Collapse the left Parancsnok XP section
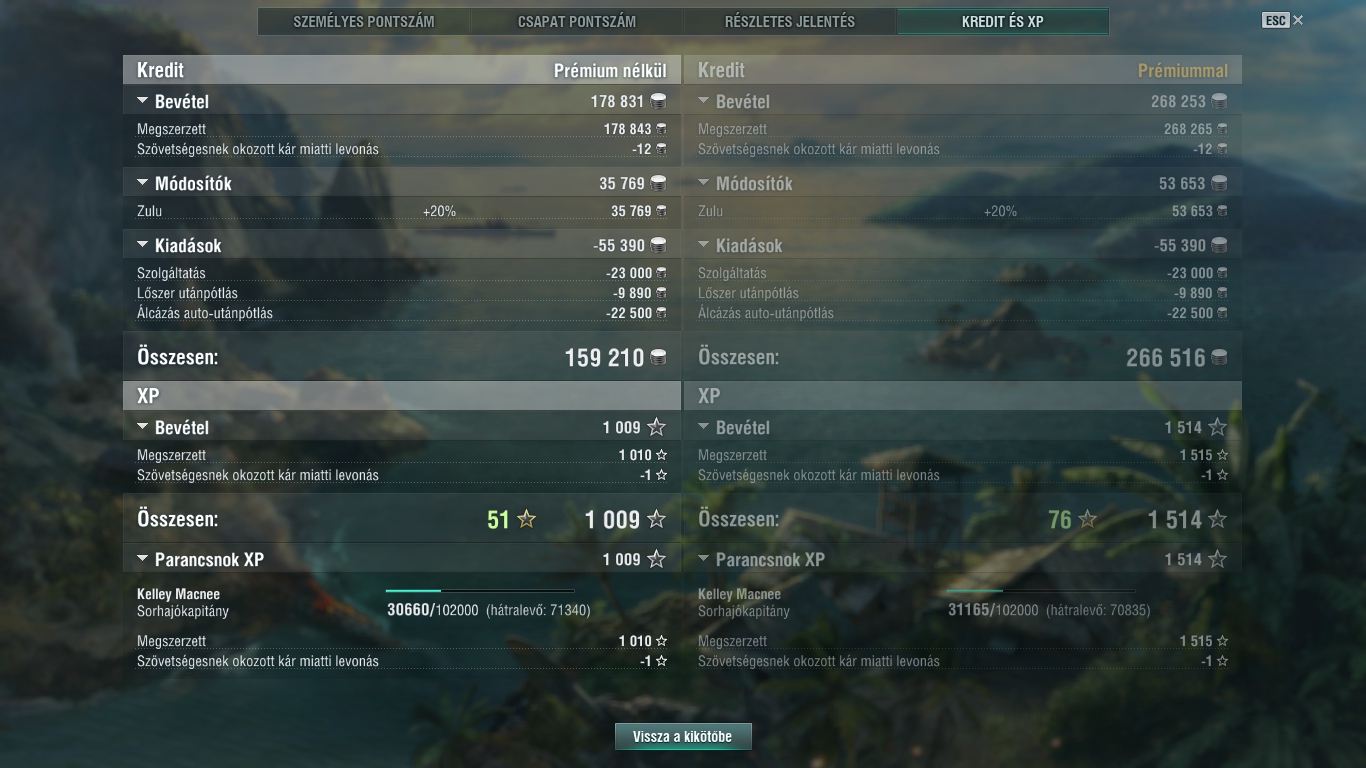 [142, 559]
